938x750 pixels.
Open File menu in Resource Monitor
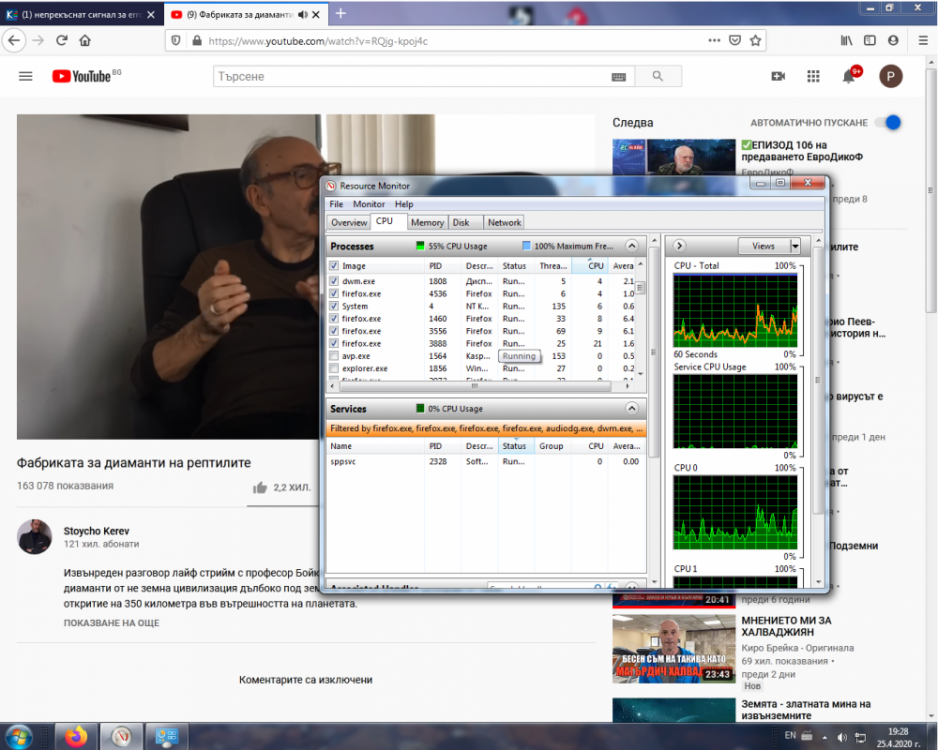pyautogui.click(x=336, y=204)
